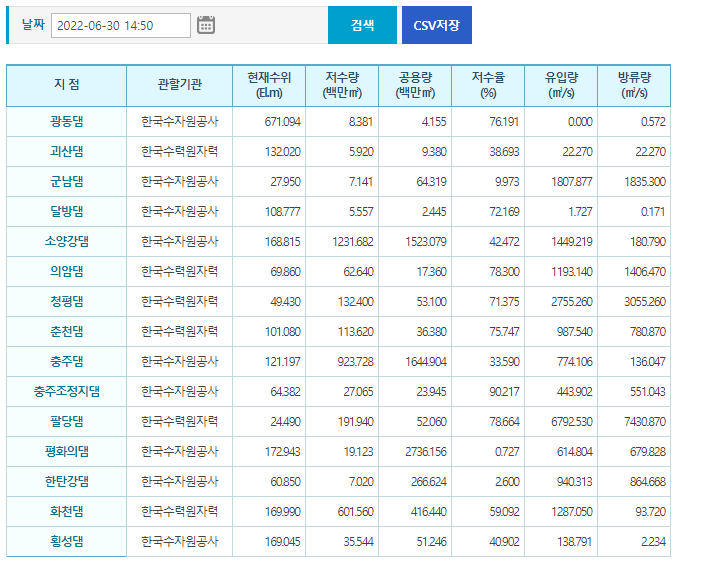Click the 팔당댐 dam name
Image resolution: width=728 pixels, height=565 pixels.
67,422
